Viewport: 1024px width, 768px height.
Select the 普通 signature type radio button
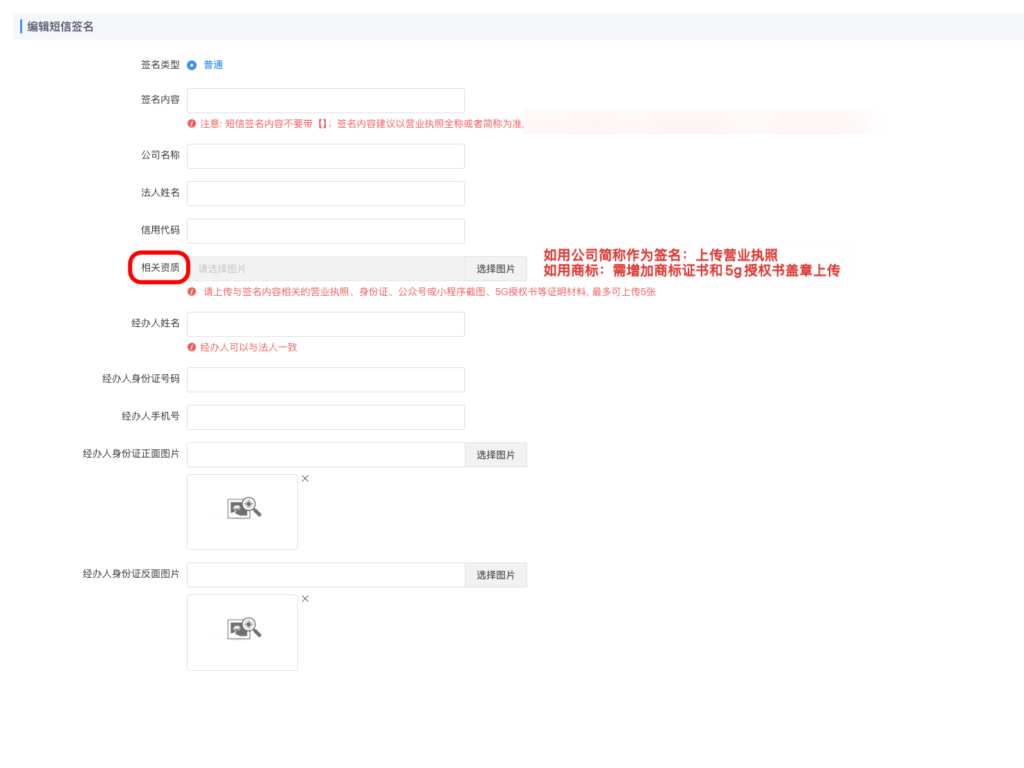pos(192,65)
